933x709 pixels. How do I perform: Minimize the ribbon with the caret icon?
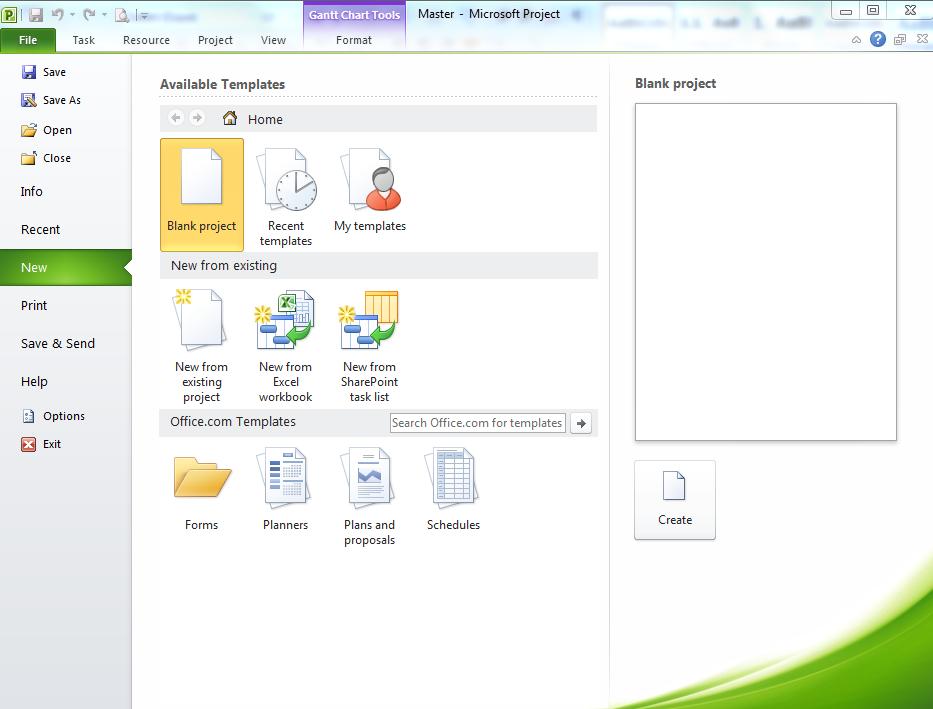tap(856, 40)
